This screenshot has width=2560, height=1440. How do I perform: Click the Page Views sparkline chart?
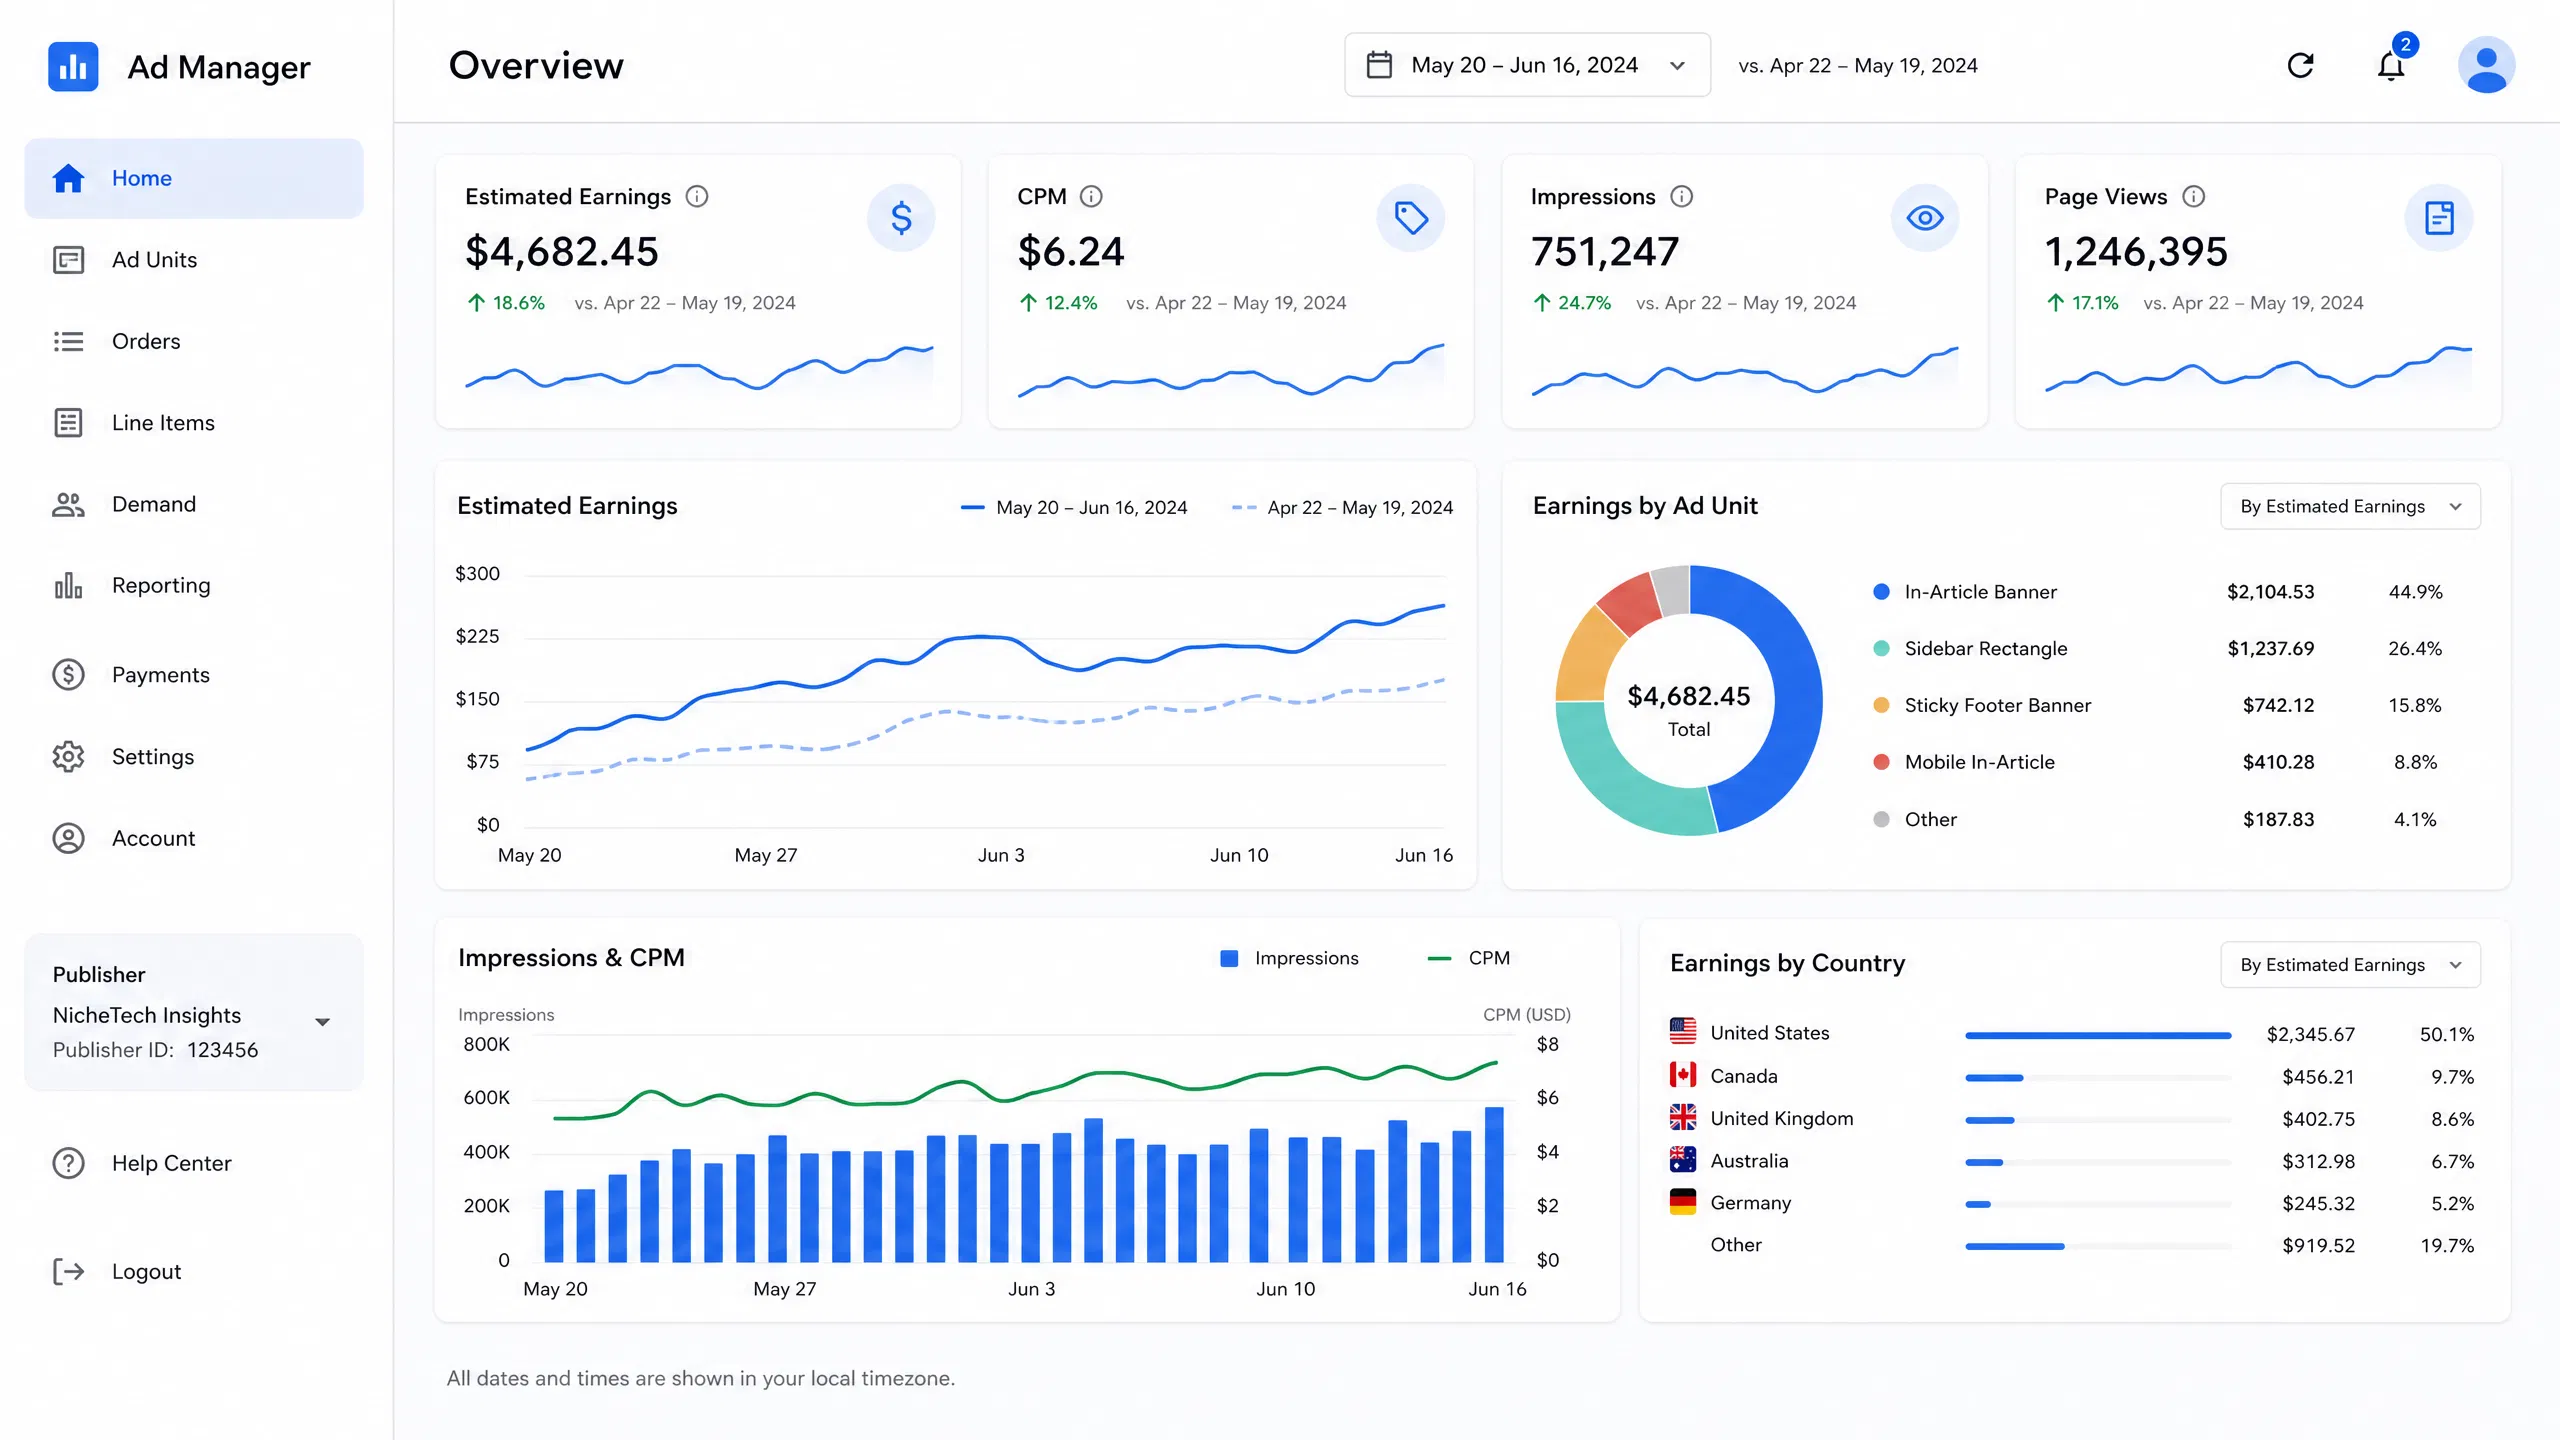[2258, 368]
